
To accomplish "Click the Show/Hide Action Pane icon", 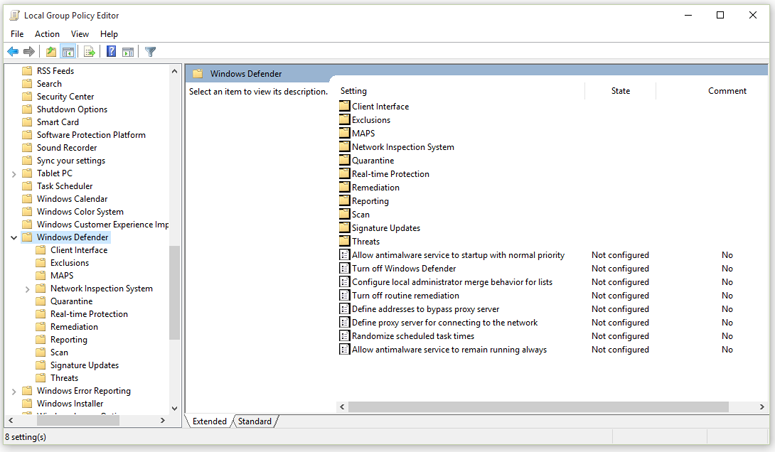I will pyautogui.click(x=128, y=52).
